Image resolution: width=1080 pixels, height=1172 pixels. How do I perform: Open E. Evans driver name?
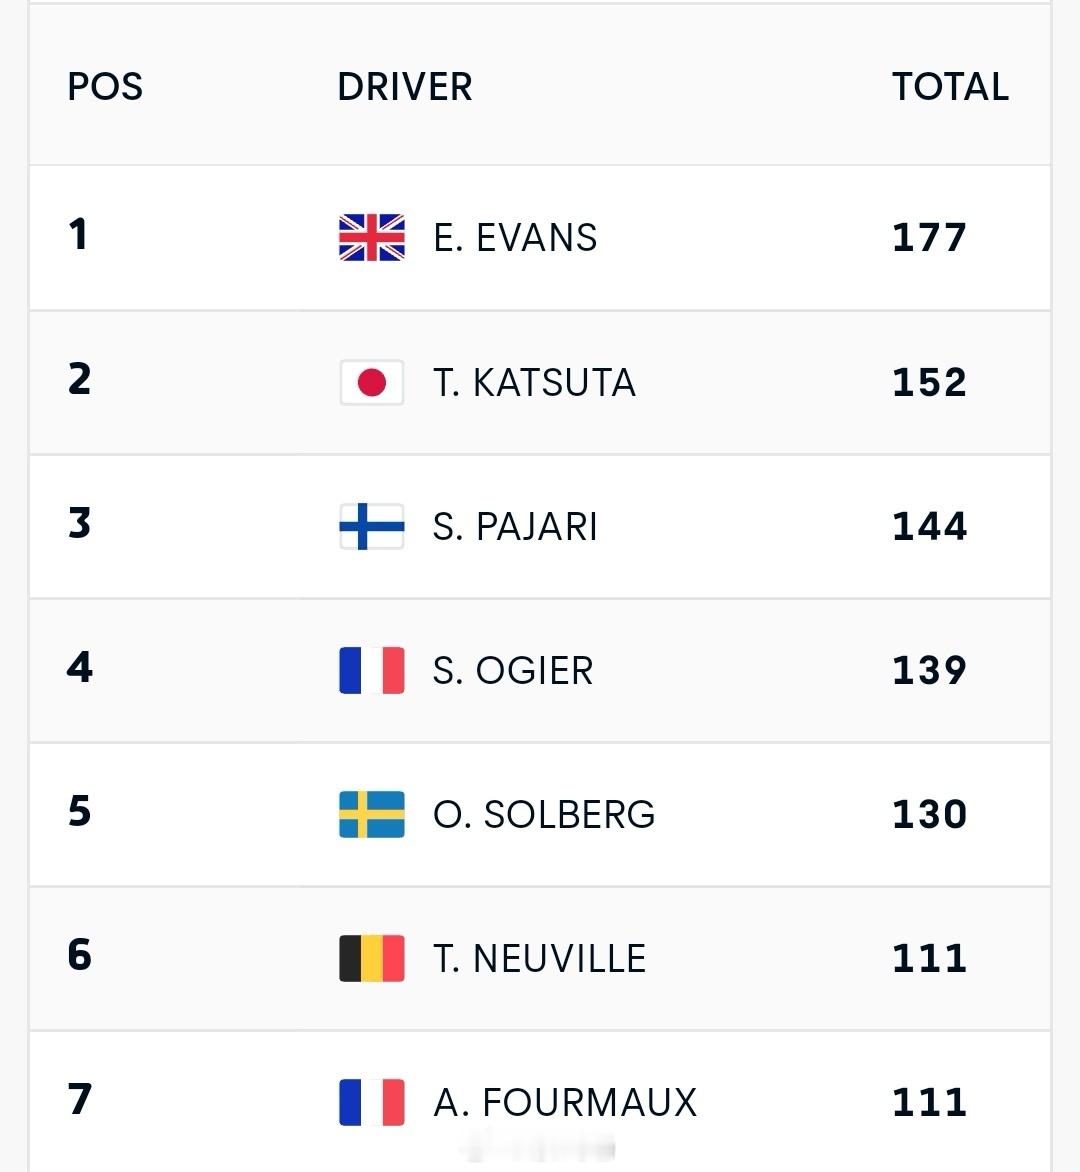point(515,238)
